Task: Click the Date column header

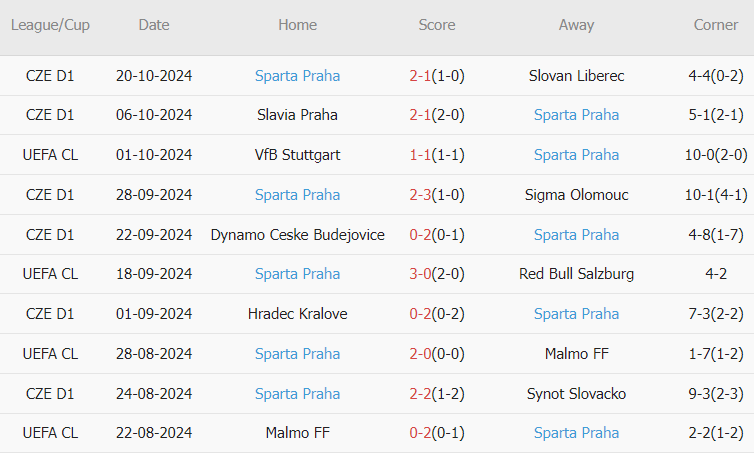Action: tap(154, 25)
